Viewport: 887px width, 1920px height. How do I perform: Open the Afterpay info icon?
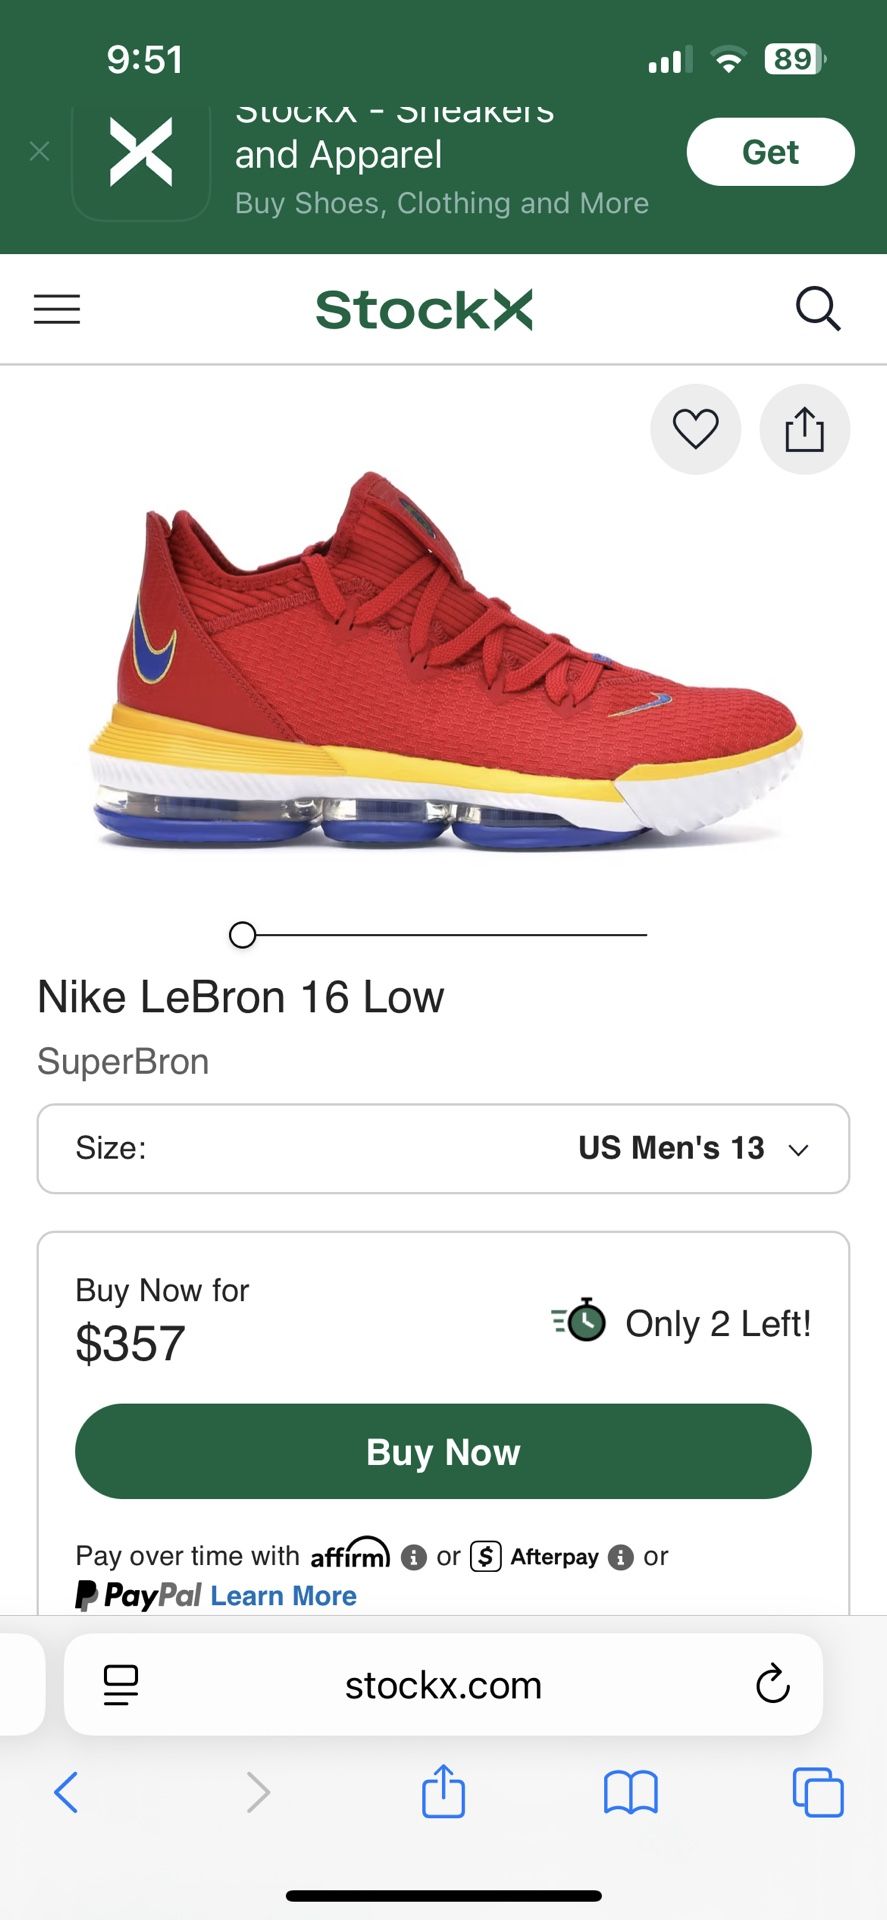(x=621, y=1557)
